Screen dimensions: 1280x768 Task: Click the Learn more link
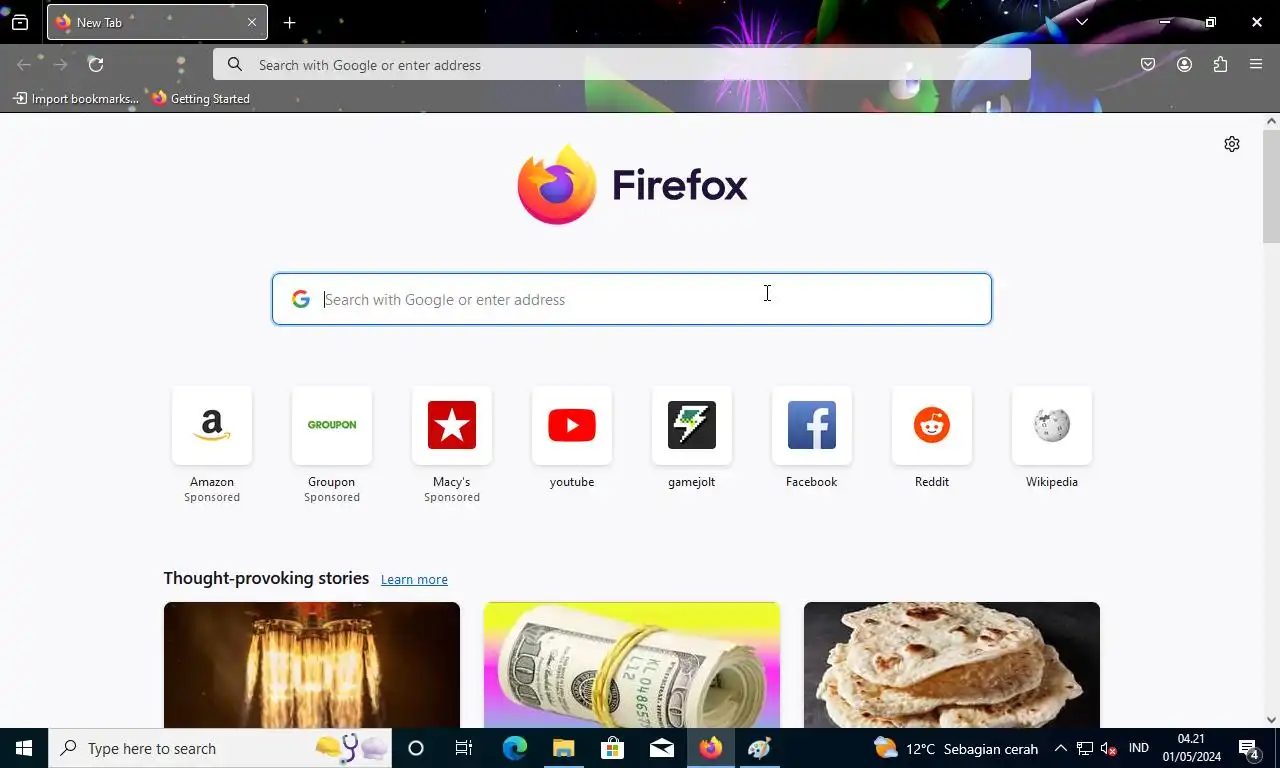click(414, 580)
